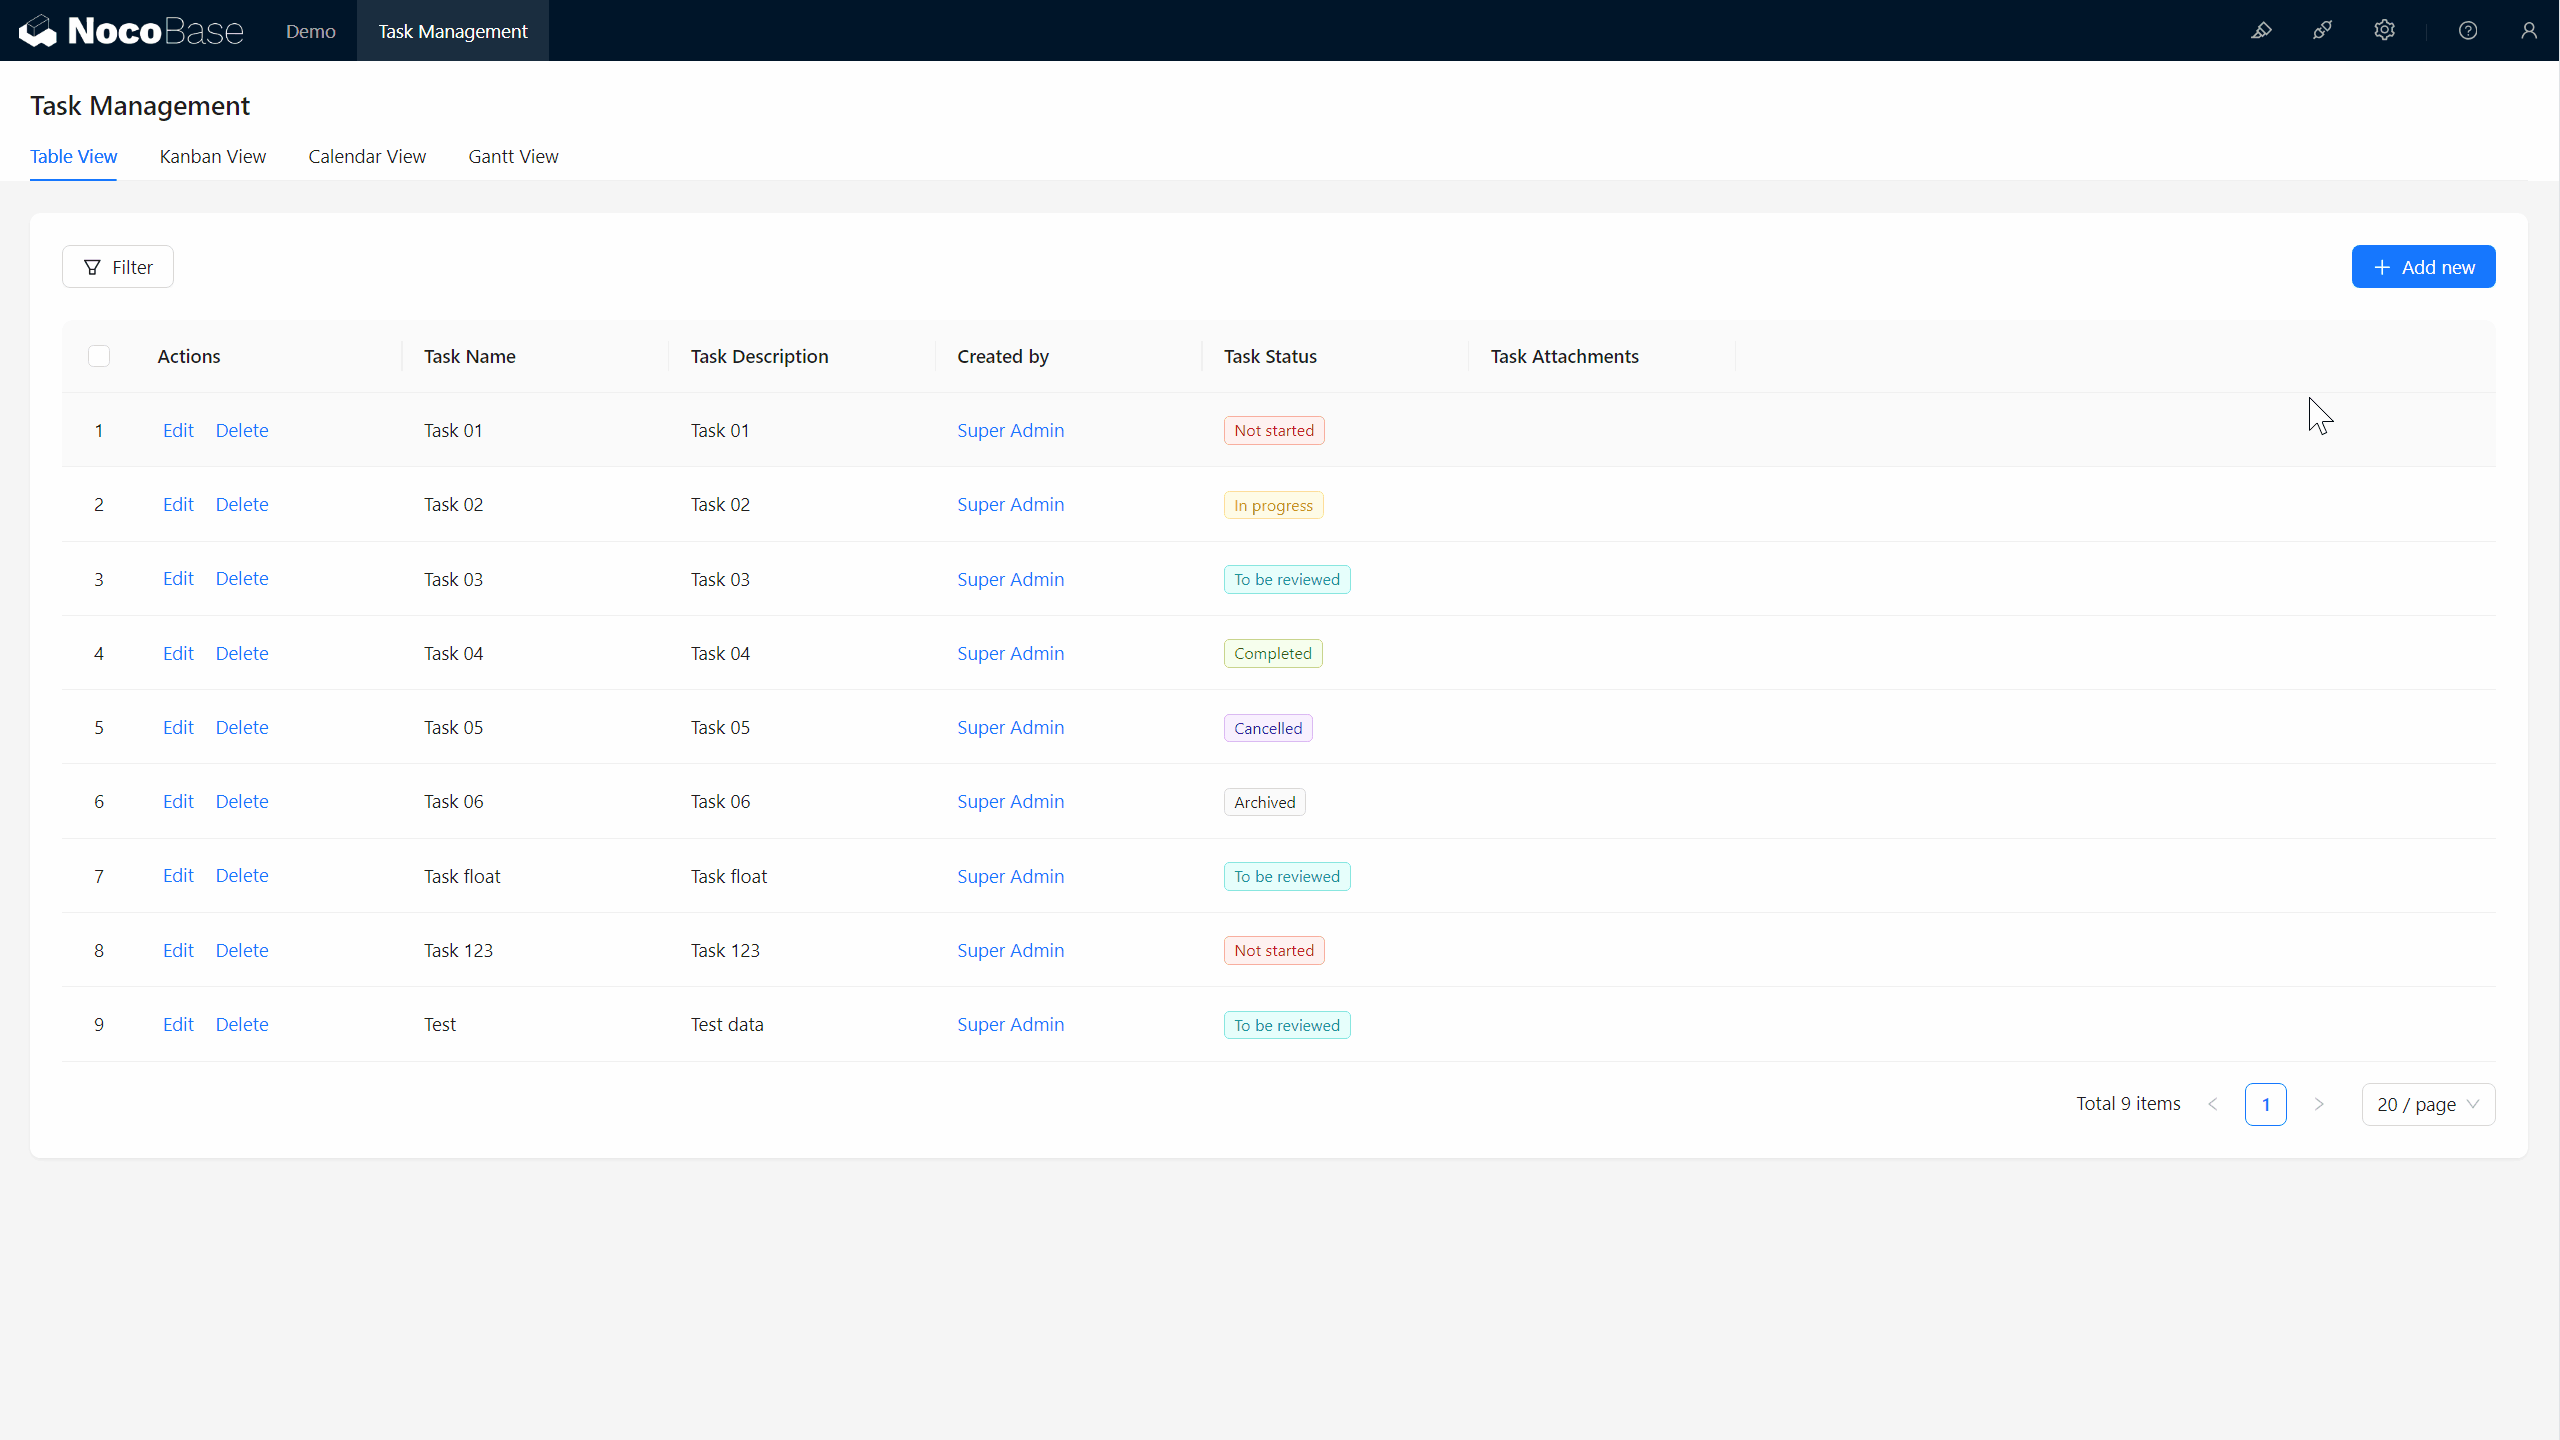This screenshot has height=1440, width=2560.
Task: Click Edit for Task 03
Action: [178, 579]
